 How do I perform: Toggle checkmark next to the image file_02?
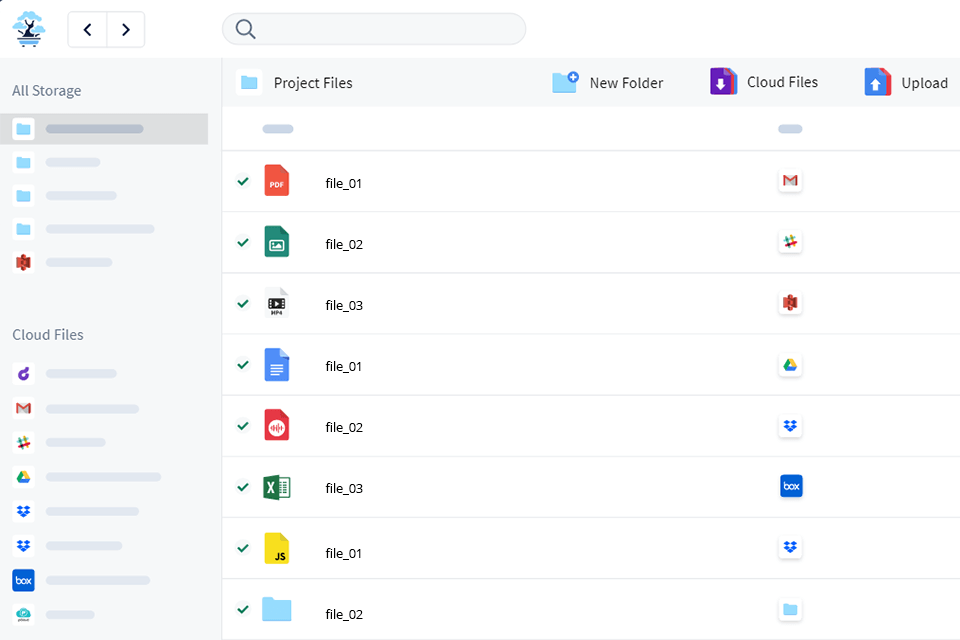pyautogui.click(x=243, y=242)
